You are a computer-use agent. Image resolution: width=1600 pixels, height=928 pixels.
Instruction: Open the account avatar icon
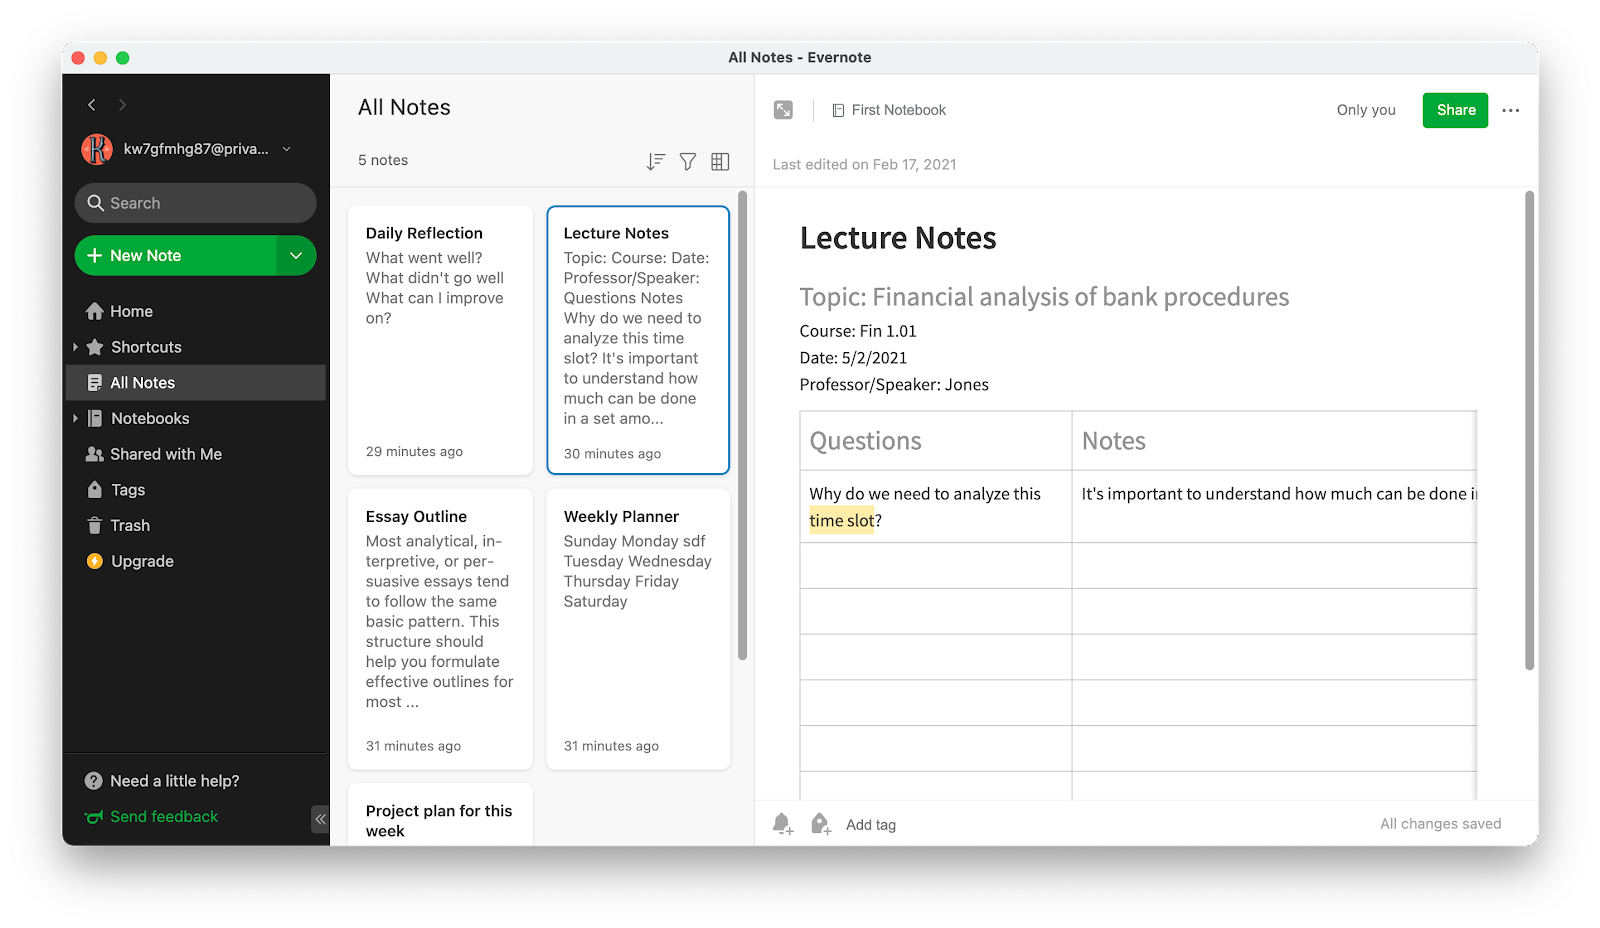[97, 149]
